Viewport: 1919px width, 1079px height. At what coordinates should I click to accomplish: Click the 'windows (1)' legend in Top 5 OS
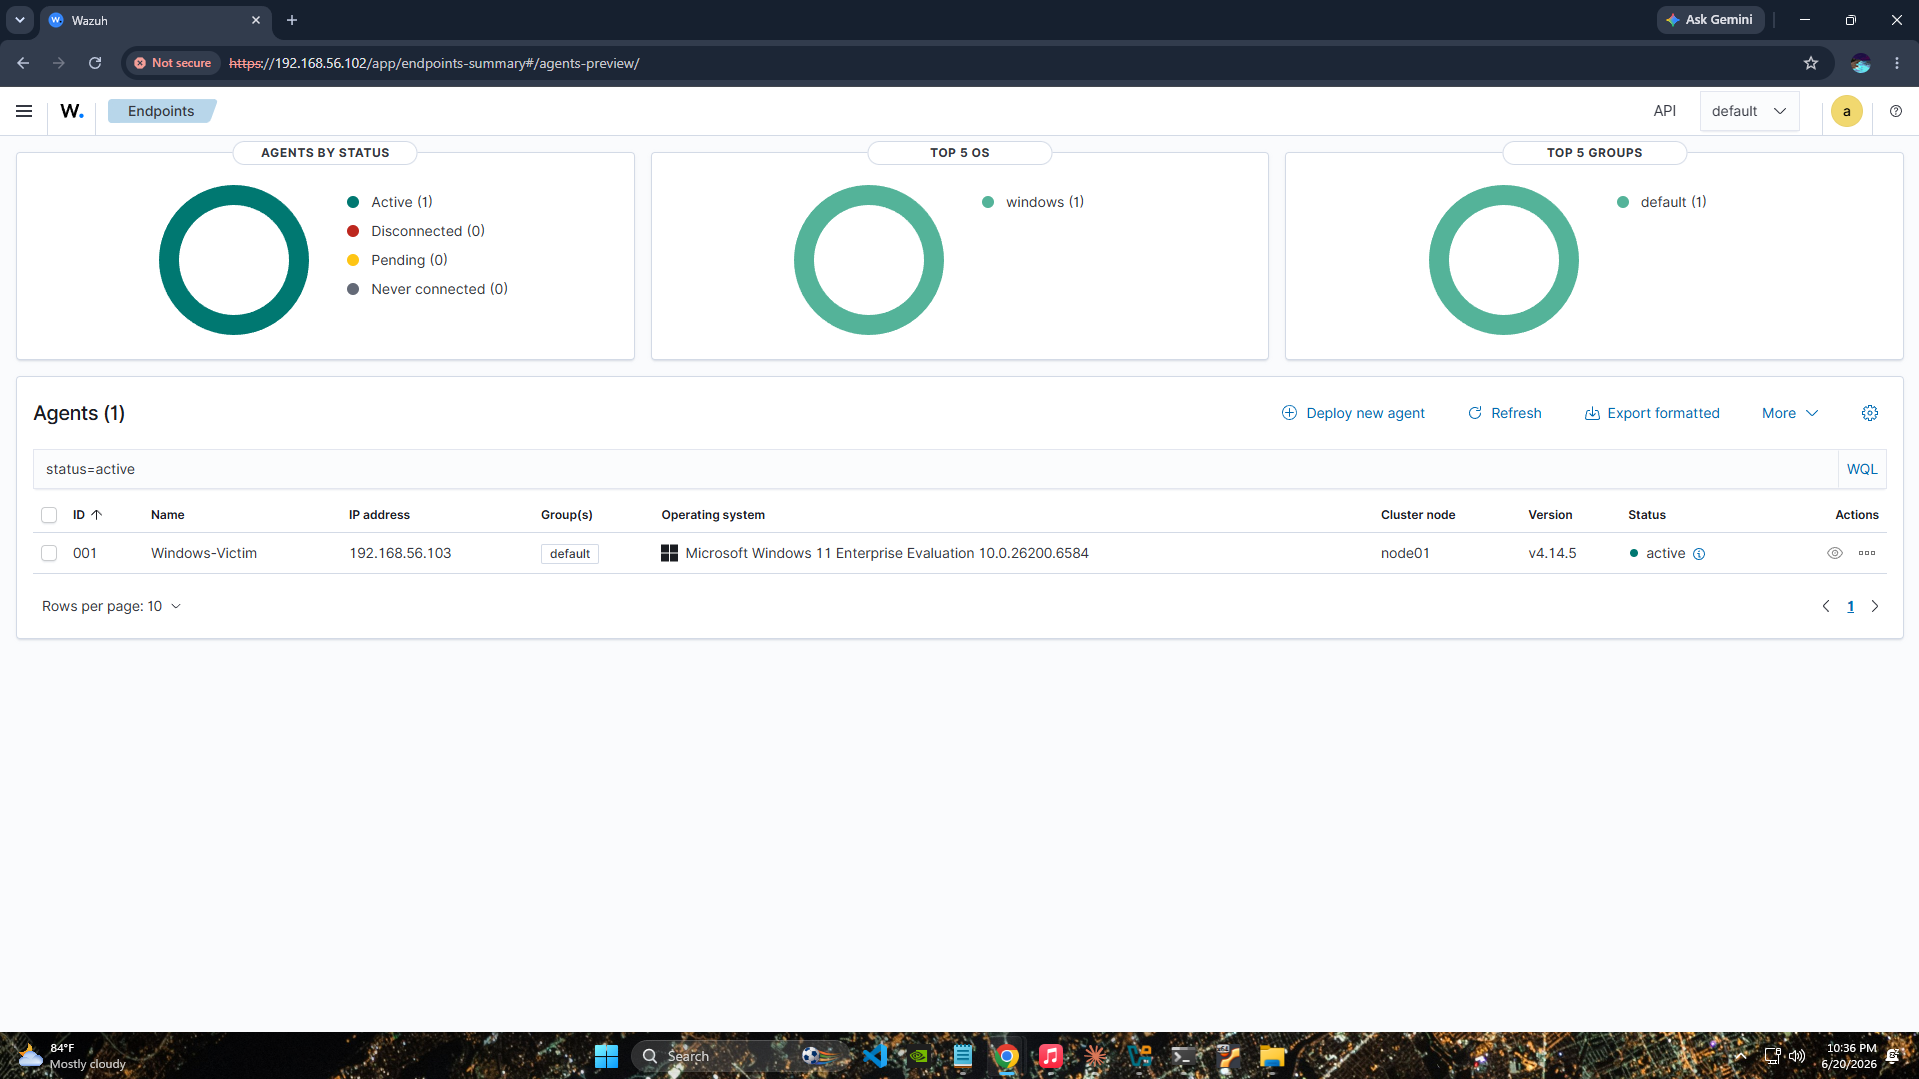[x=1033, y=202]
